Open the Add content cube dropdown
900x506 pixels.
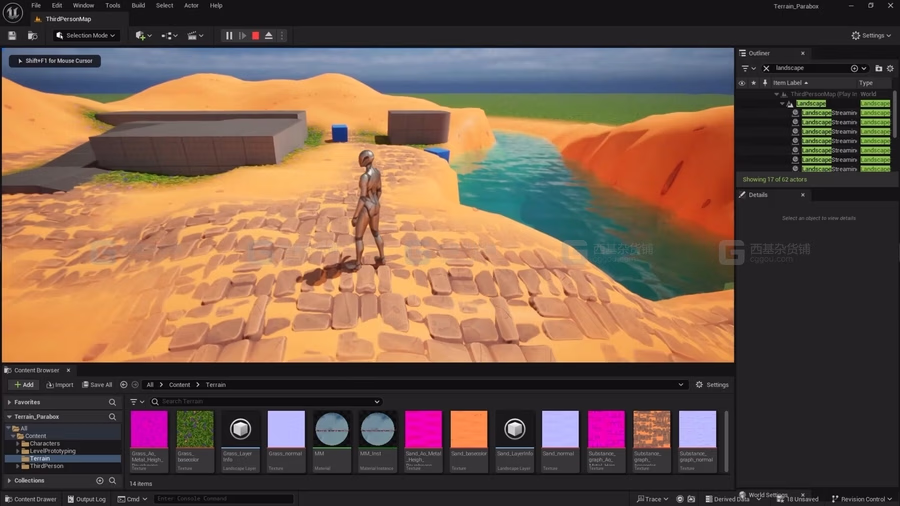click(x=143, y=36)
